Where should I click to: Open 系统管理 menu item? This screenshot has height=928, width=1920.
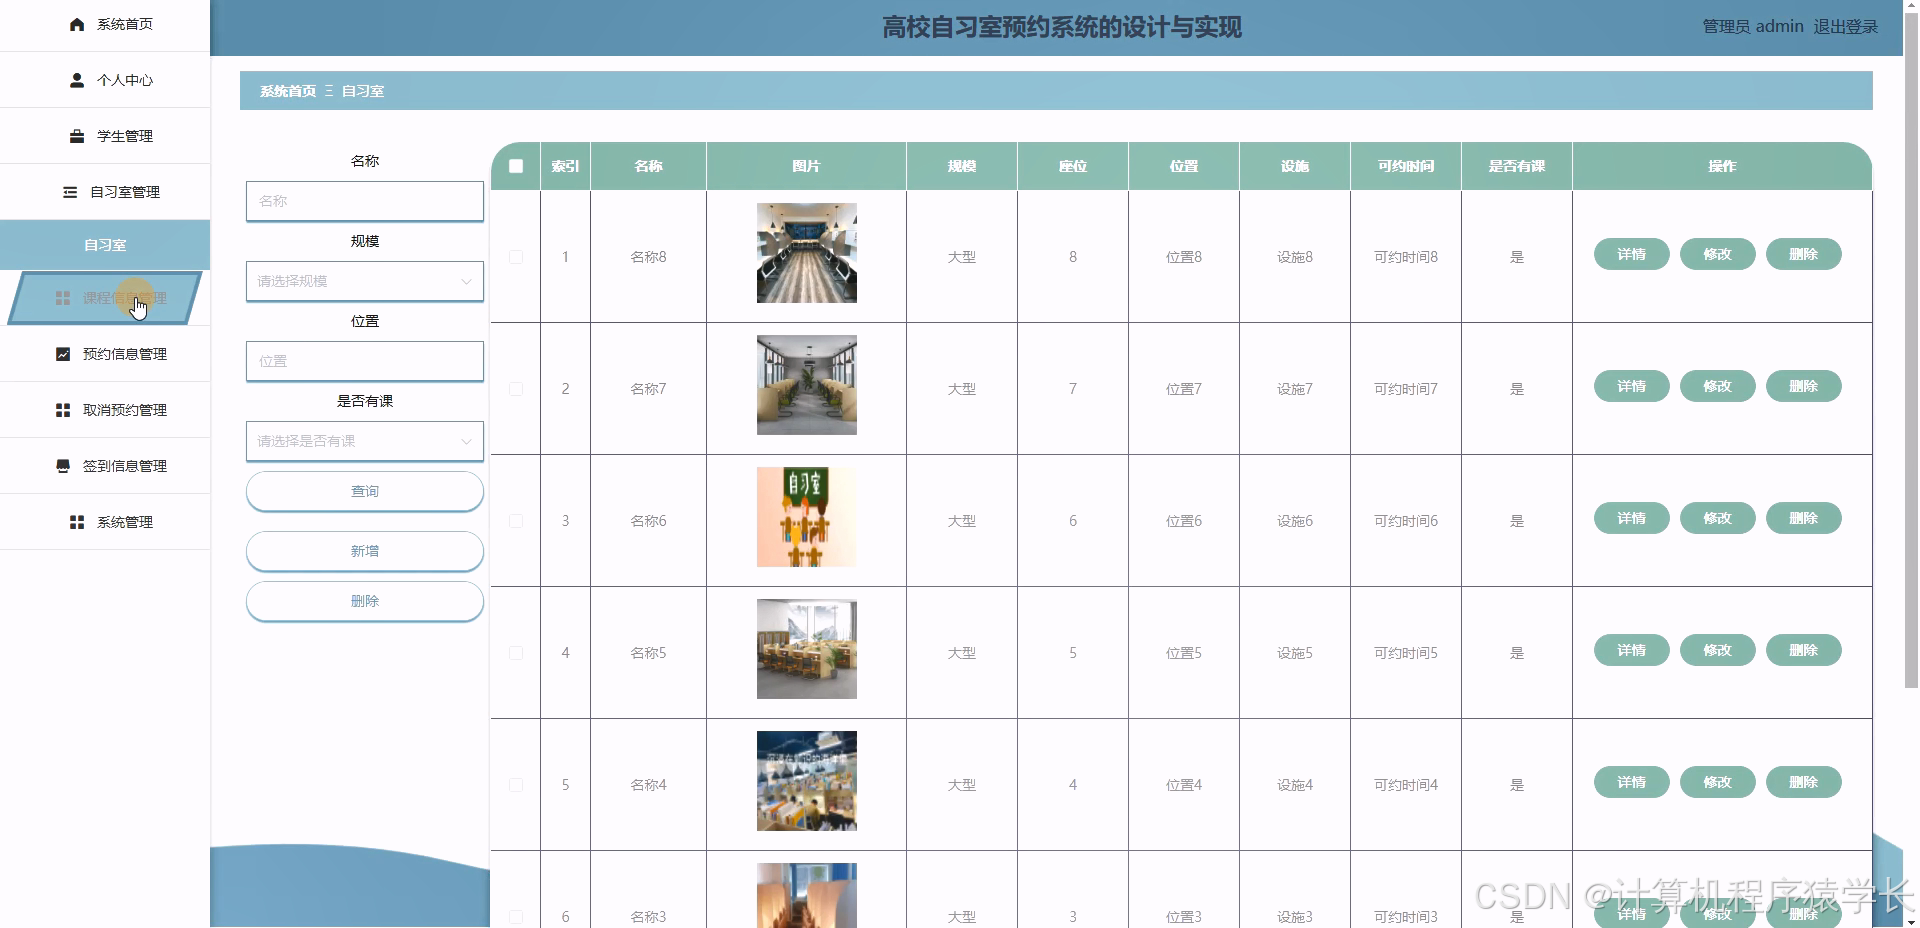(105, 522)
